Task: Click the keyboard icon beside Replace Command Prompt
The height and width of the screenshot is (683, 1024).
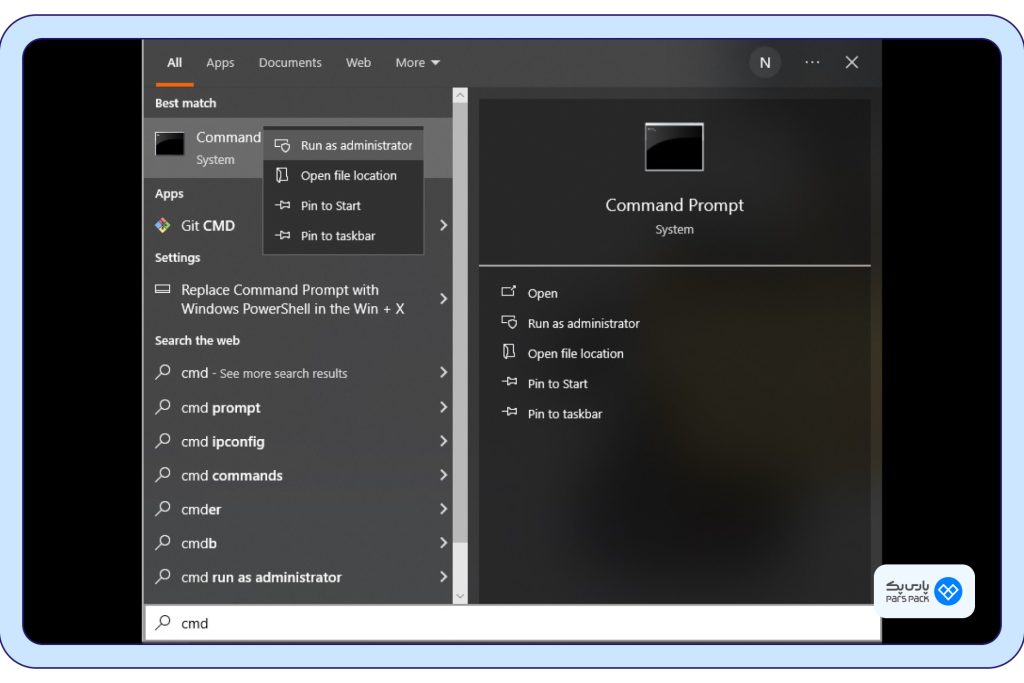Action: click(163, 289)
